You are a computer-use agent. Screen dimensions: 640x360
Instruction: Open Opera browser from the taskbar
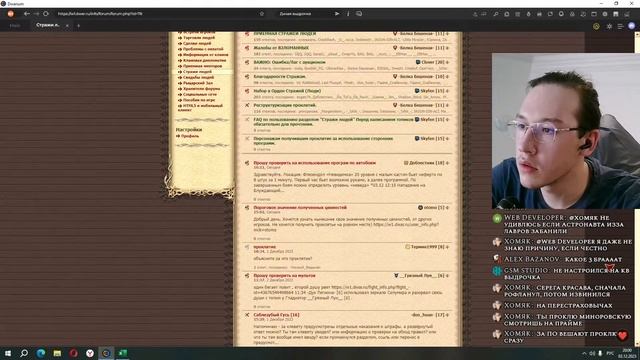73,353
